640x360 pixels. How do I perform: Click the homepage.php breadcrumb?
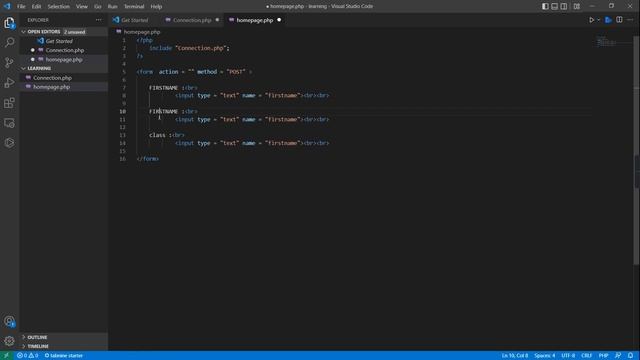(141, 32)
